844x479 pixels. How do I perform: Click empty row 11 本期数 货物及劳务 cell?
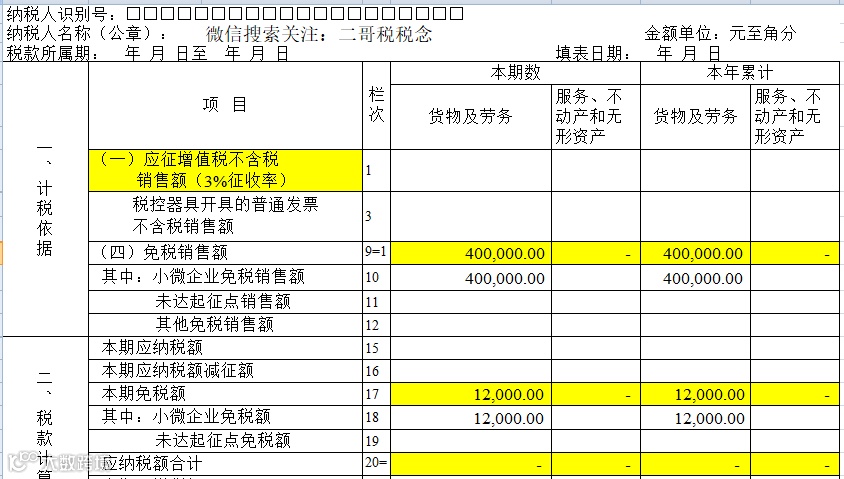pyautogui.click(x=471, y=302)
